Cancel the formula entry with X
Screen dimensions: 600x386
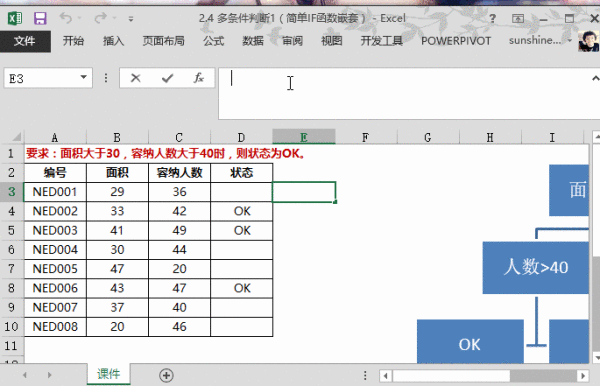[135, 78]
